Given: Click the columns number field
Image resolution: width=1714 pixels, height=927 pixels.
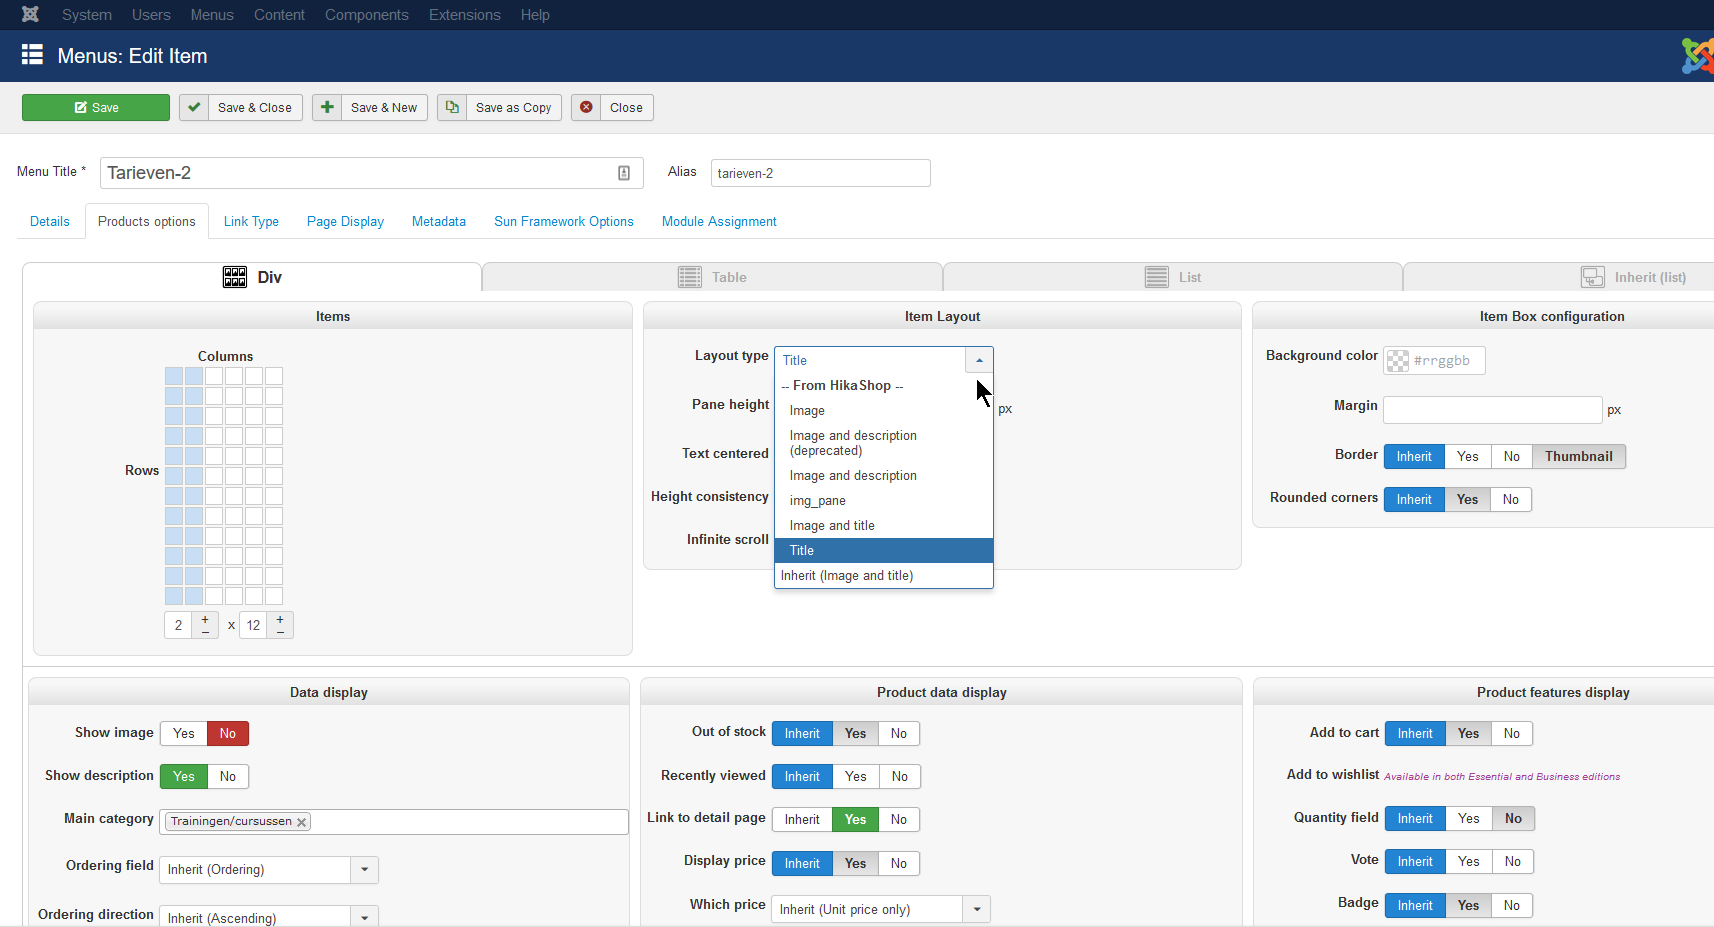Looking at the screenshot, I should tap(178, 626).
